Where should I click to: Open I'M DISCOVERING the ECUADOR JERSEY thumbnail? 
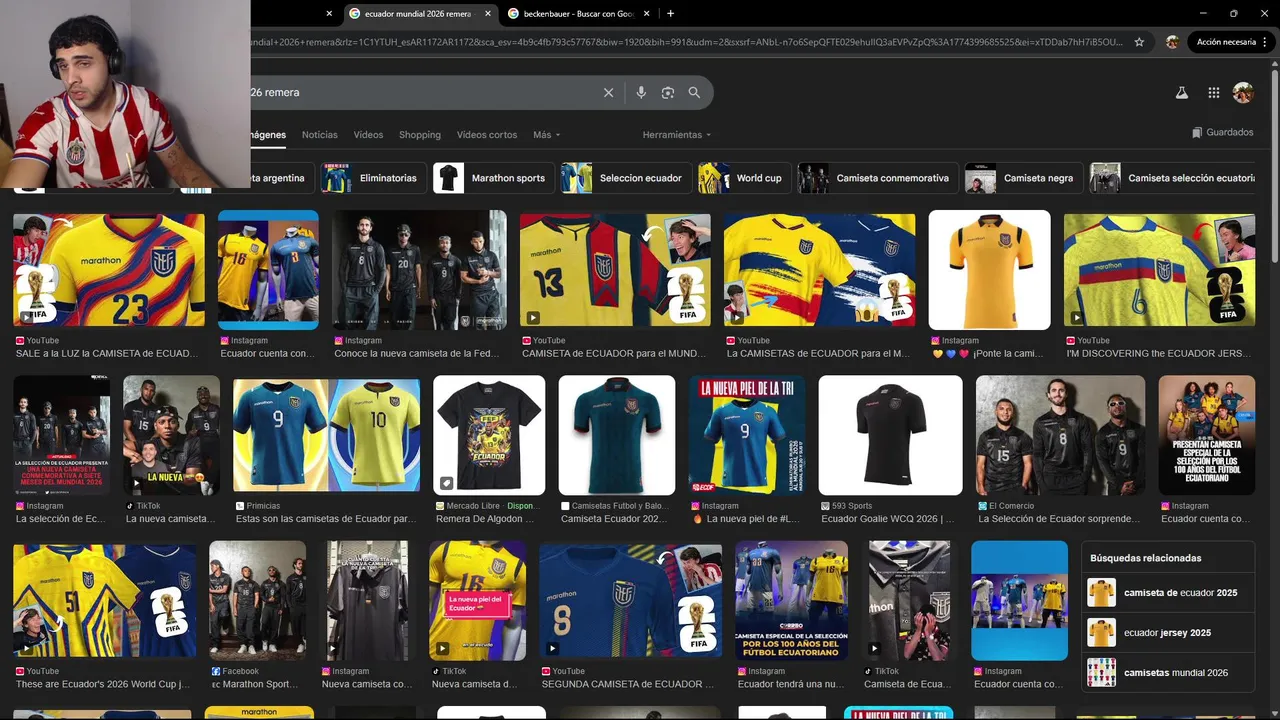[1159, 269]
